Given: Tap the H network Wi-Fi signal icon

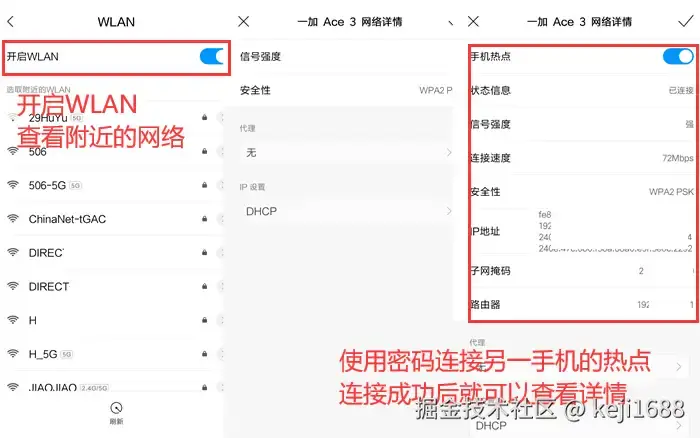Looking at the screenshot, I should coord(13,320).
